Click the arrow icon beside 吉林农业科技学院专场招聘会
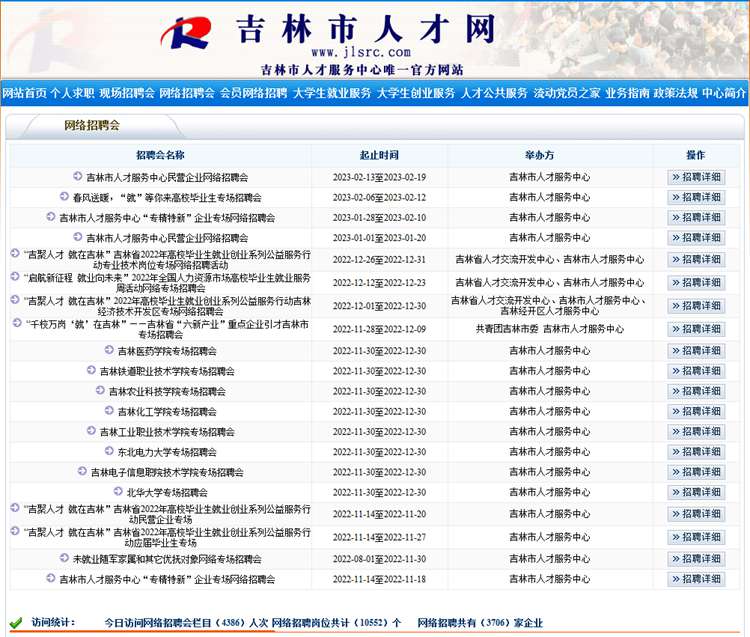The height and width of the screenshot is (637, 750). tap(100, 391)
